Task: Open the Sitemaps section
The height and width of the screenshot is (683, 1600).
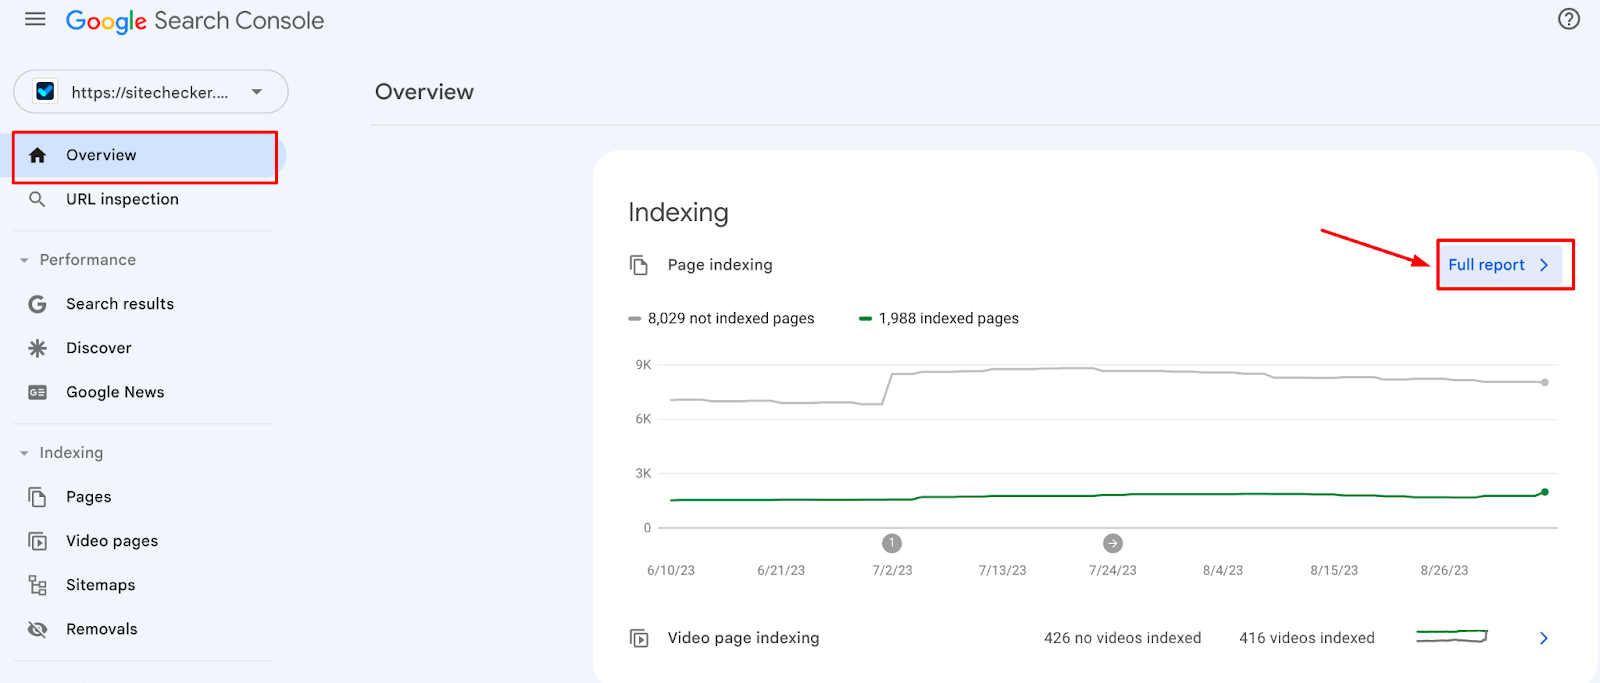Action: [x=100, y=585]
